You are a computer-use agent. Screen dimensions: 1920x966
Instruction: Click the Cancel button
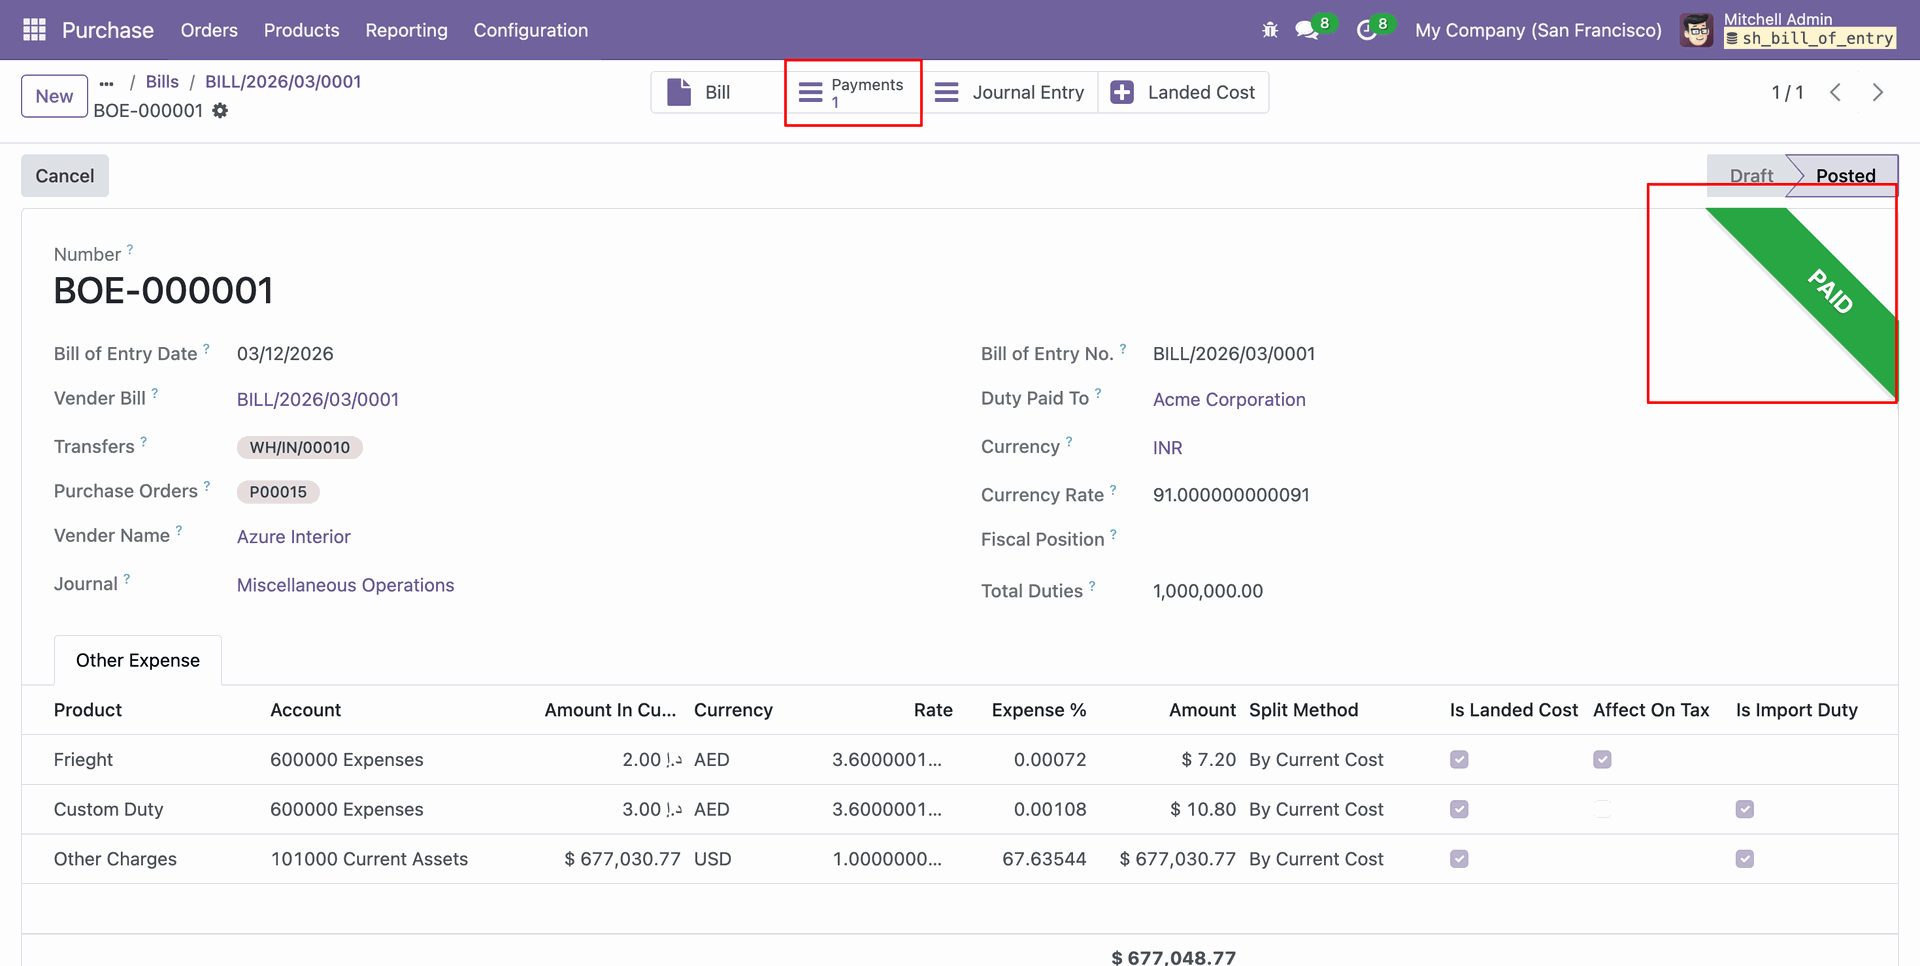coord(65,176)
